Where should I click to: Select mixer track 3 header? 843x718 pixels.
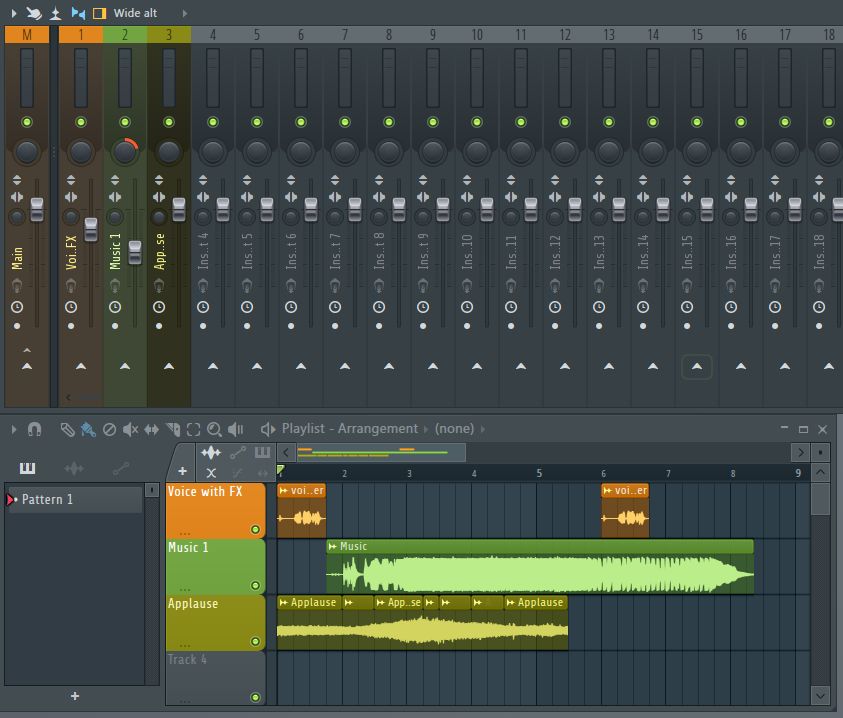[x=169, y=35]
